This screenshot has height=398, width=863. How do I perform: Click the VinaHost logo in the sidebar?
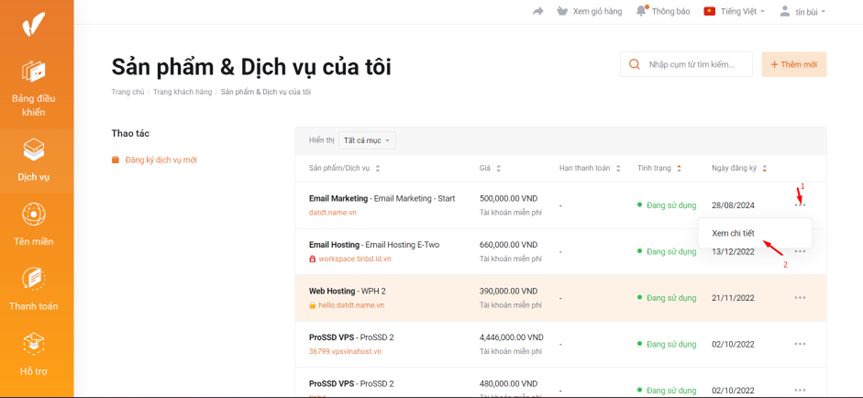coord(34,24)
